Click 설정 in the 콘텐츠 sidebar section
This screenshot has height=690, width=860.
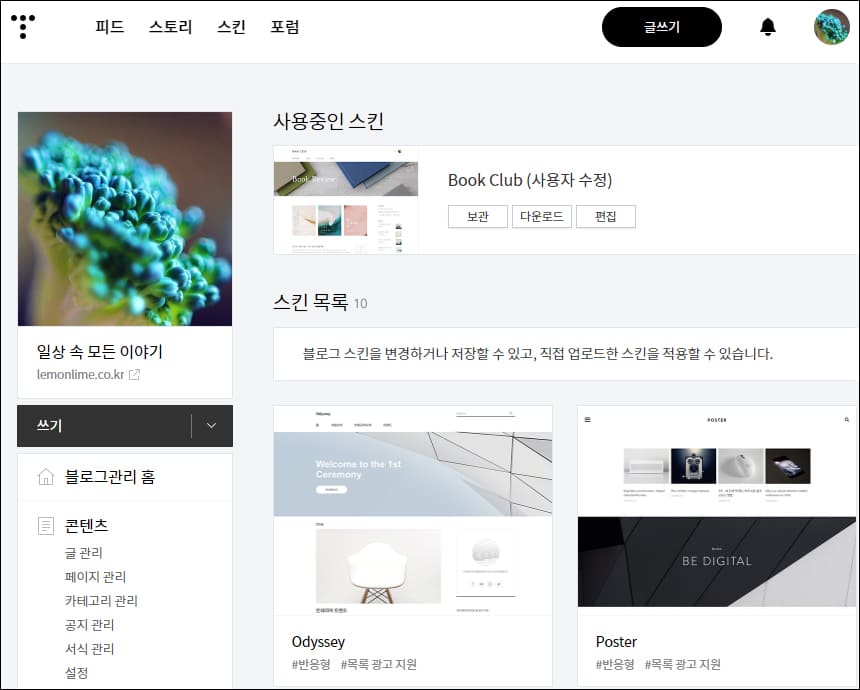coord(74,674)
